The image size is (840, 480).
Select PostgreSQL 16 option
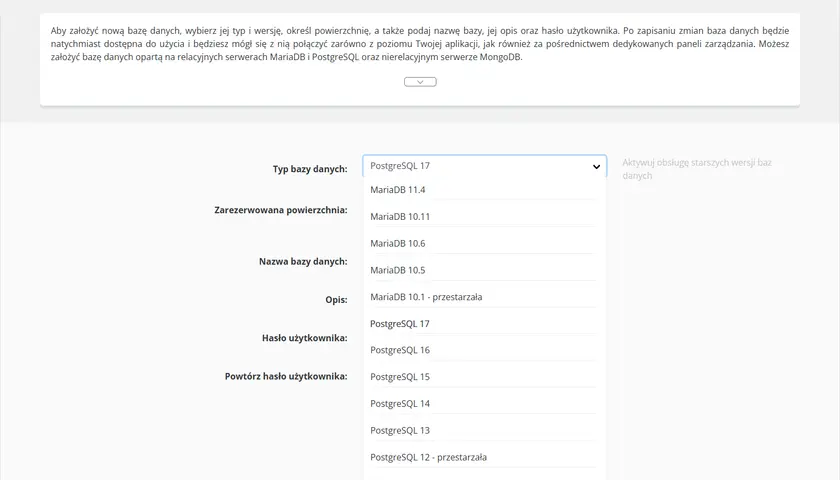483,350
